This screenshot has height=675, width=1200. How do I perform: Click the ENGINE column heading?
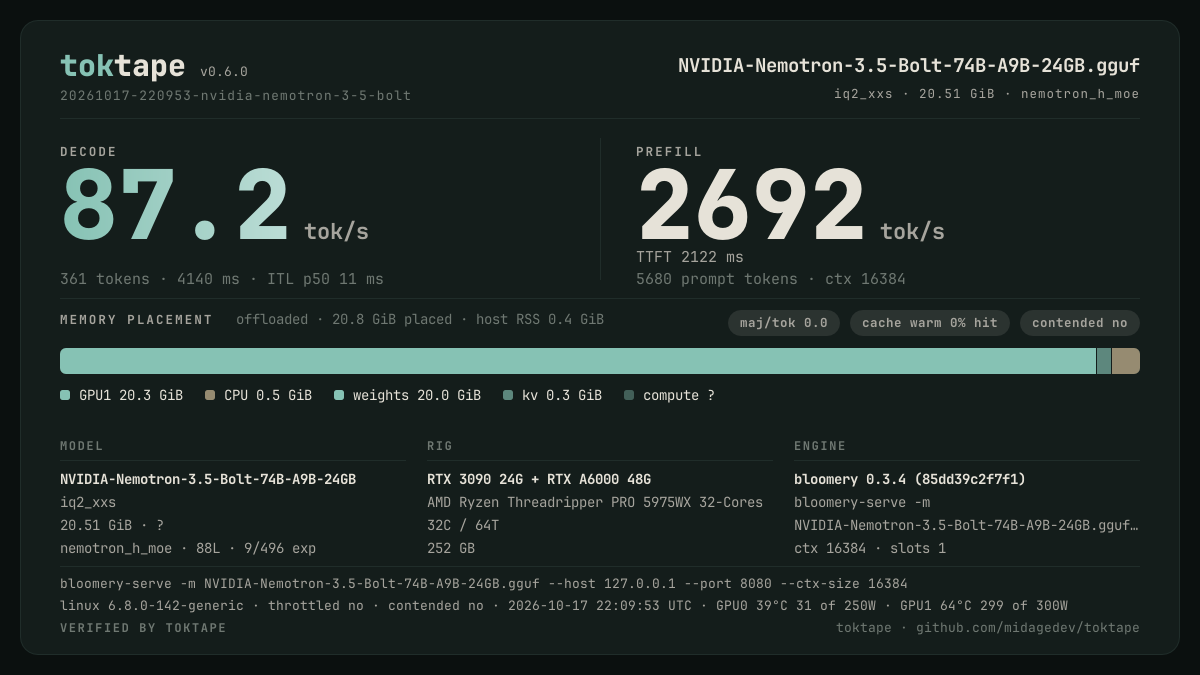point(820,446)
